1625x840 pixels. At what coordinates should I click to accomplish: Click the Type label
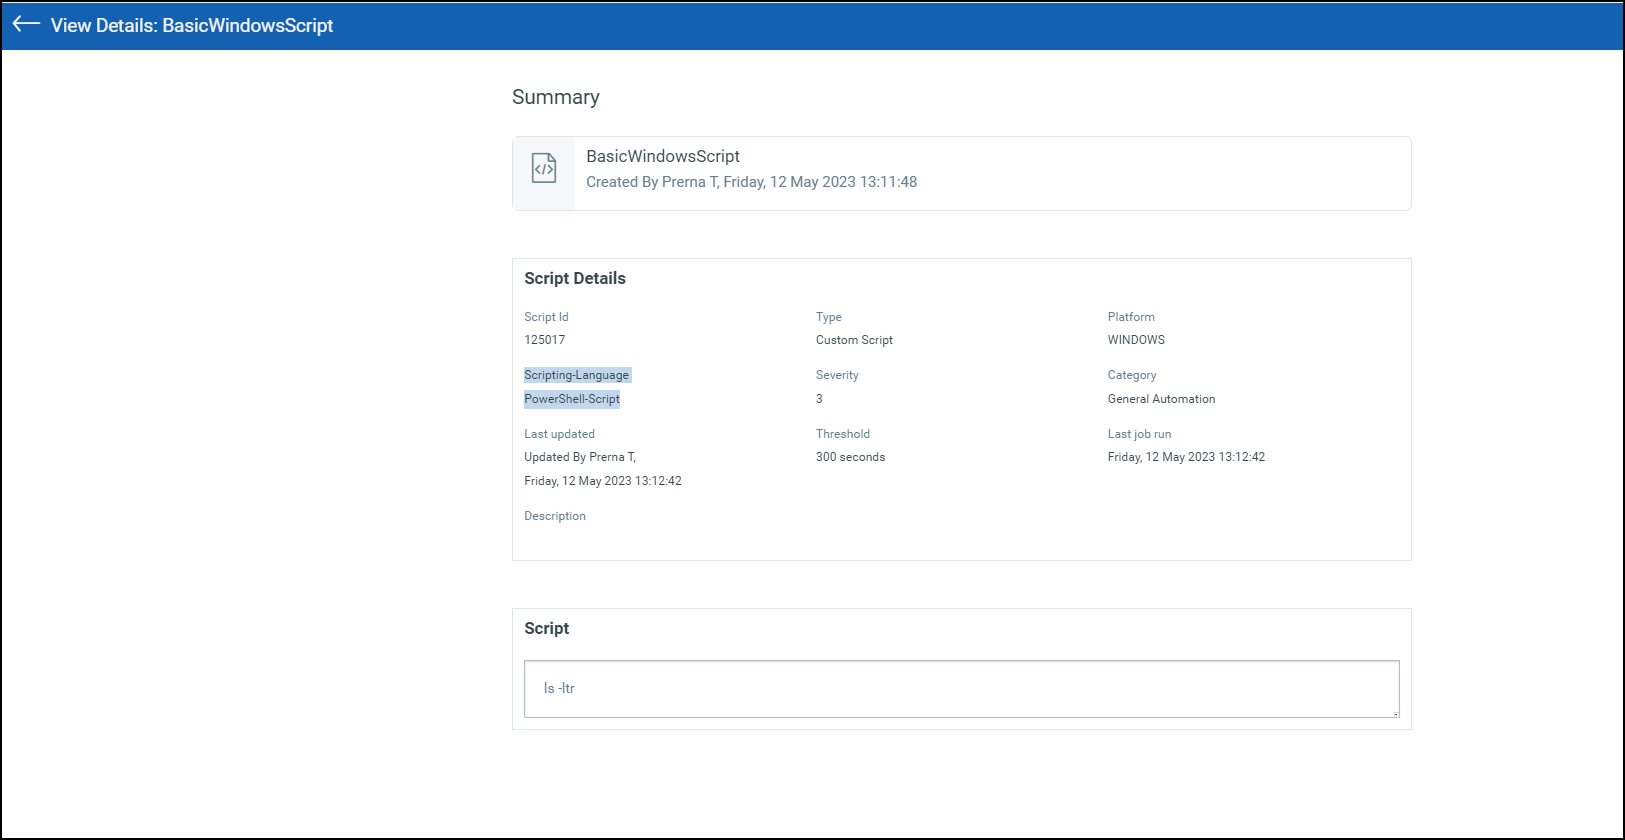click(829, 317)
